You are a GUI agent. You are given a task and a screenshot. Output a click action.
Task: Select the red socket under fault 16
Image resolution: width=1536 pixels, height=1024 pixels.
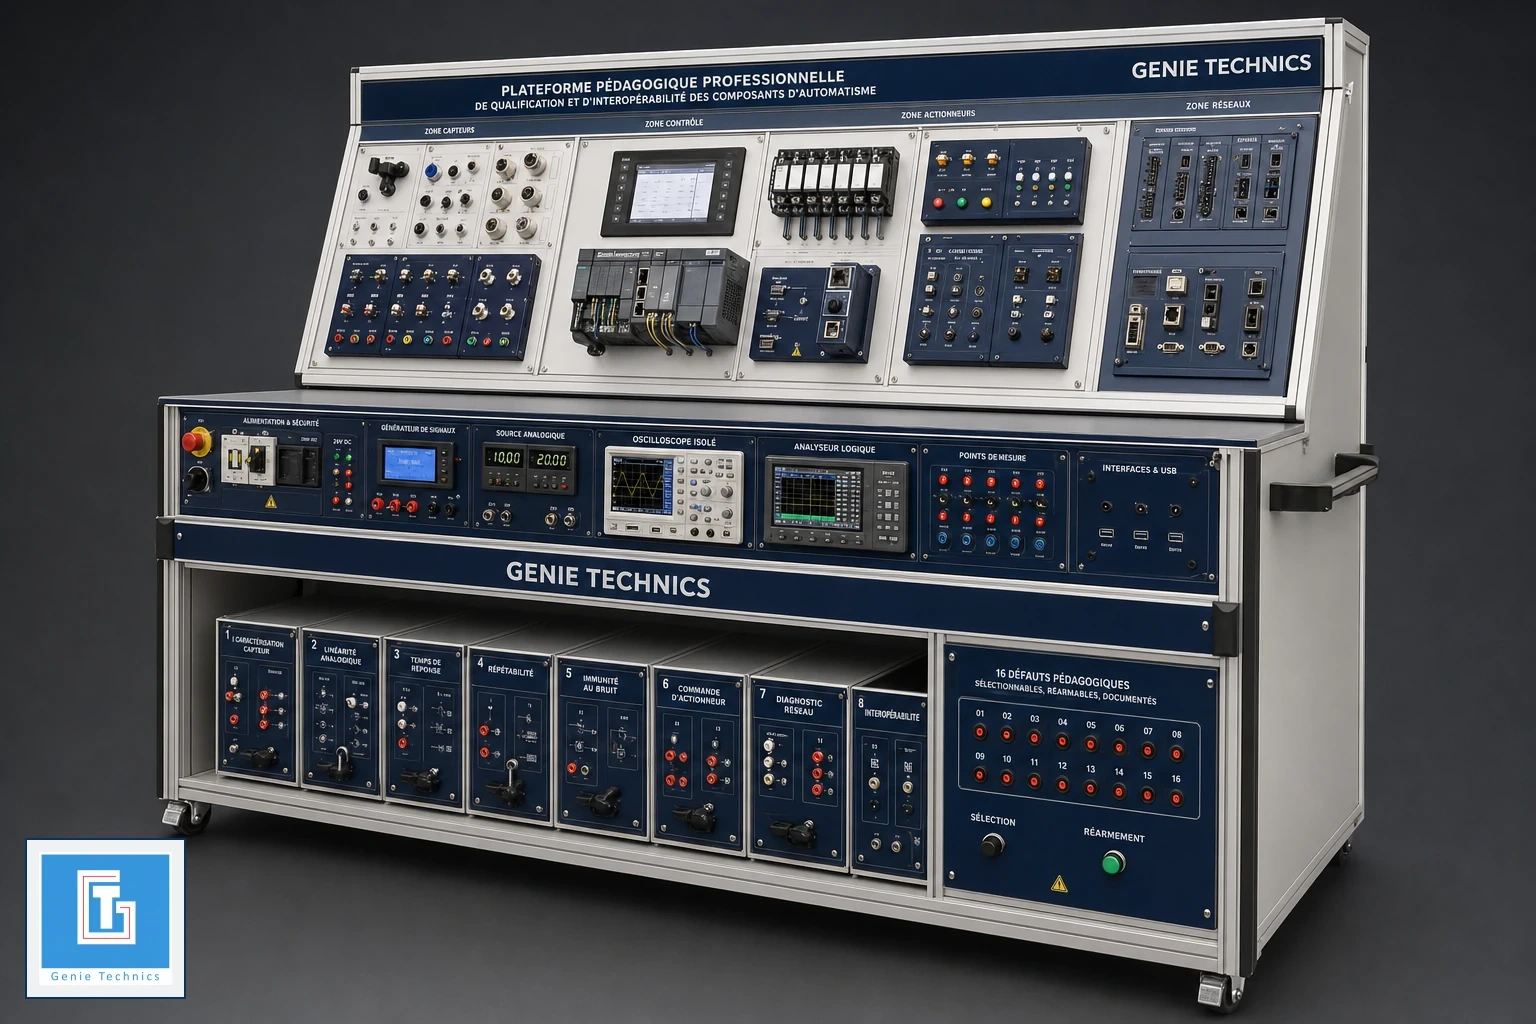point(1176,798)
